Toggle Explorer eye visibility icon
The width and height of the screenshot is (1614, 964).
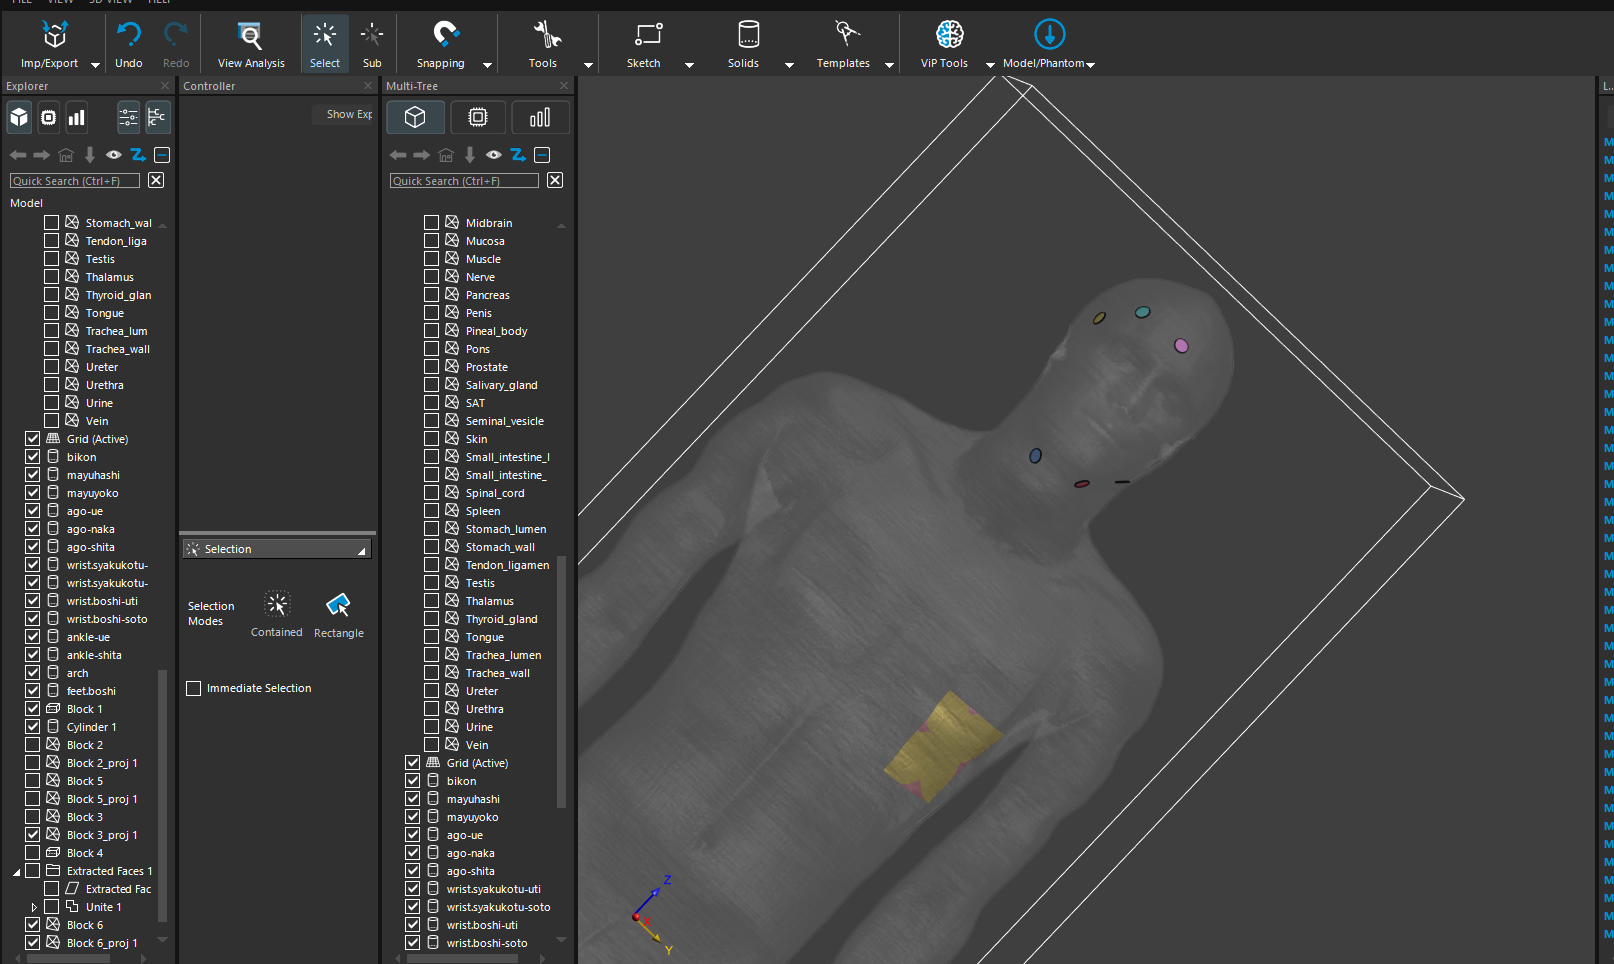[x=114, y=155]
